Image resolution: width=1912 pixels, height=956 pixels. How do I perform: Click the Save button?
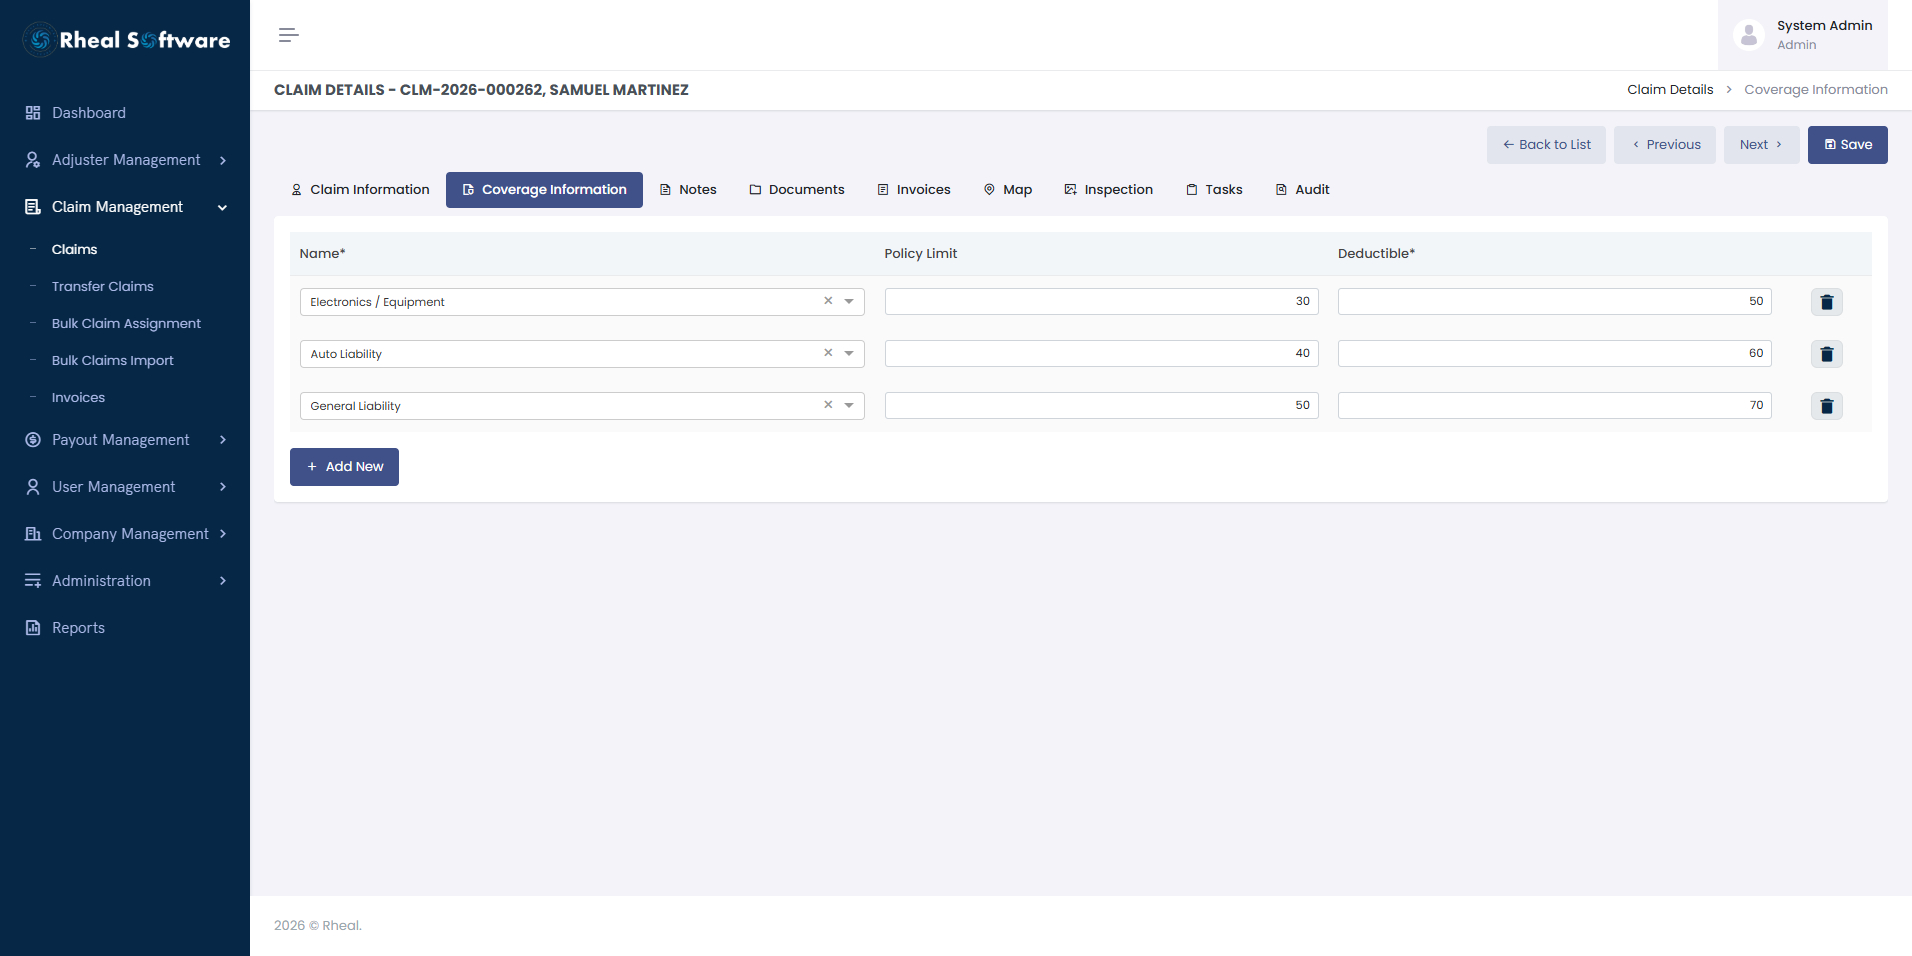click(1847, 145)
